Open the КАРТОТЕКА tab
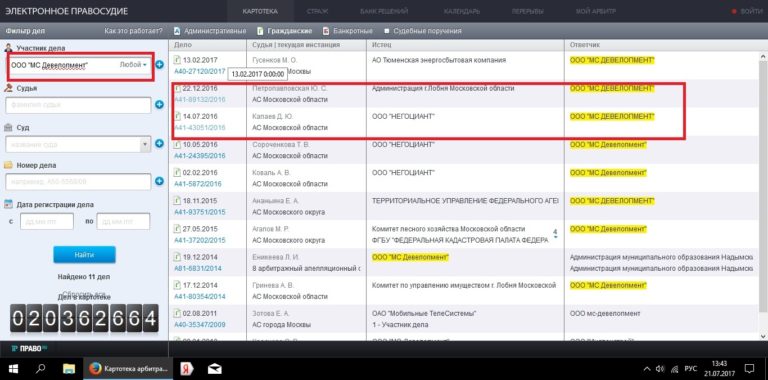Screen dimensions: 768x380 [x=260, y=11]
